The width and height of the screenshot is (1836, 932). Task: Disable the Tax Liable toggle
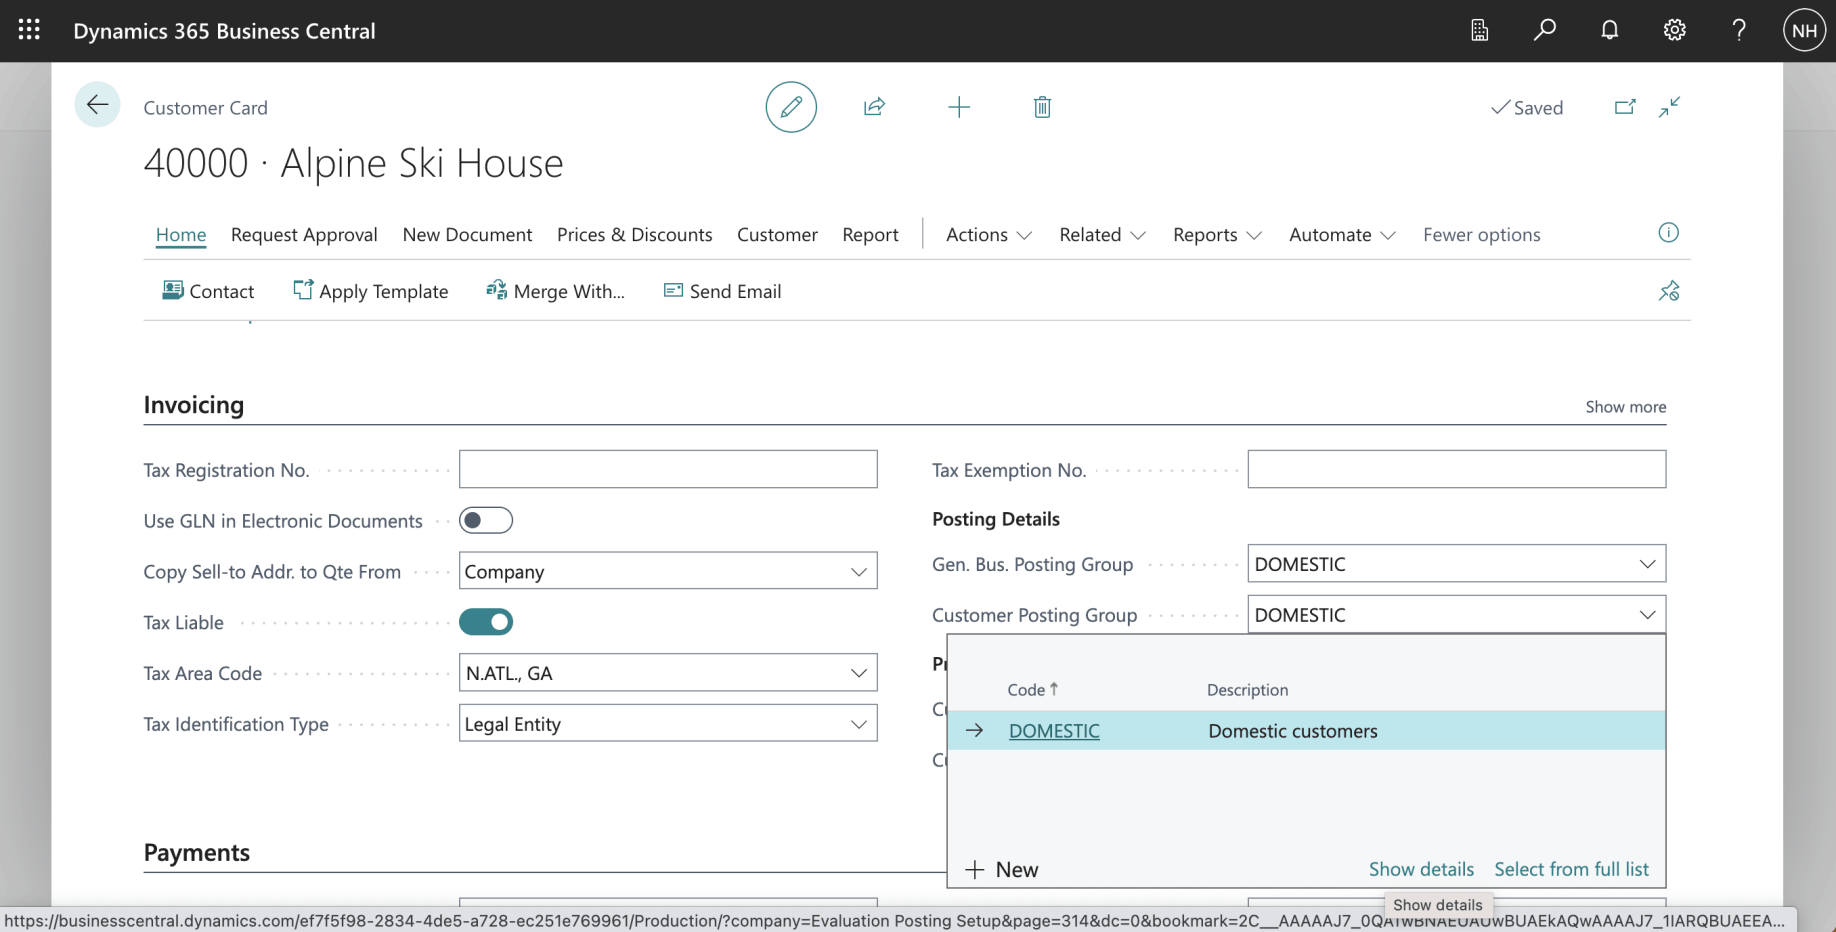(486, 622)
